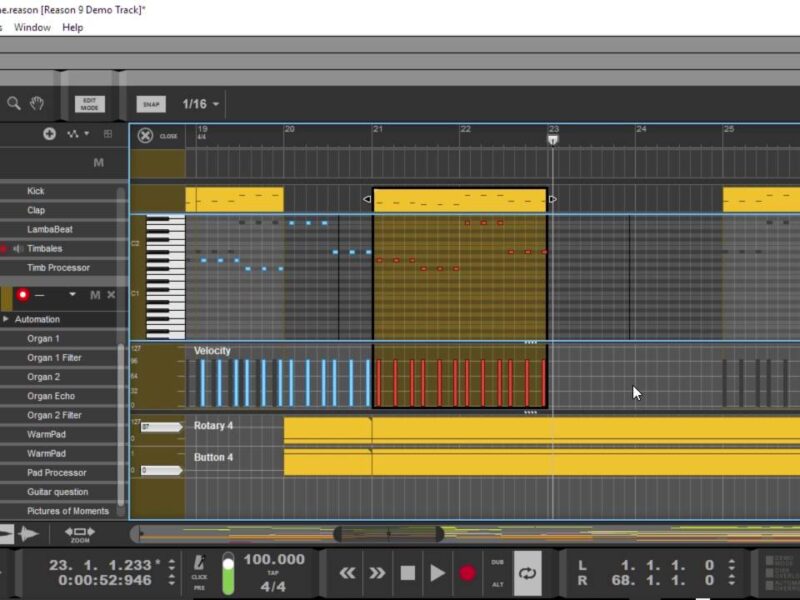Image resolution: width=800 pixels, height=600 pixels.
Task: Toggle the Loop button in transport
Action: tap(527, 573)
